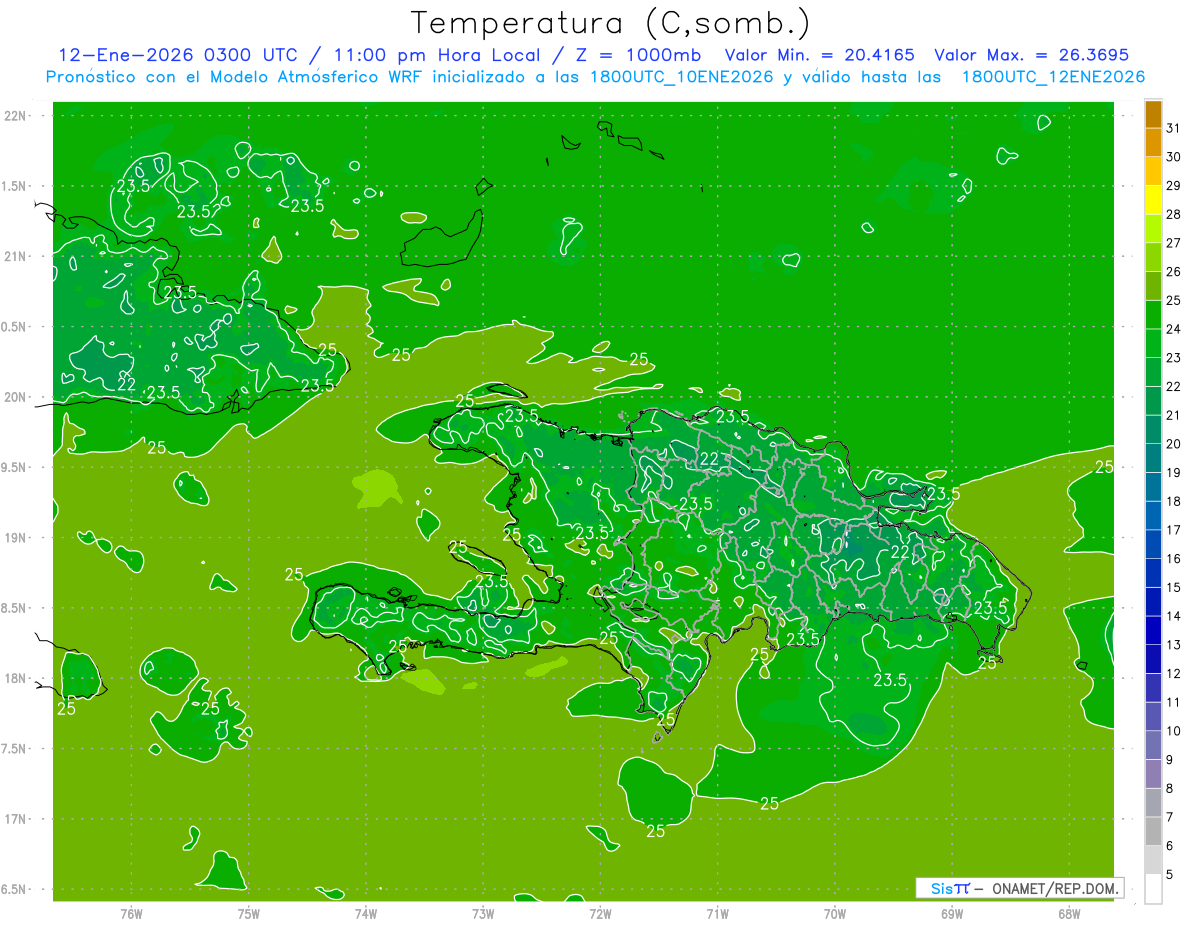Viewport: 1200px width, 927px height.
Task: Click the color scale label 31
Action: (1174, 128)
